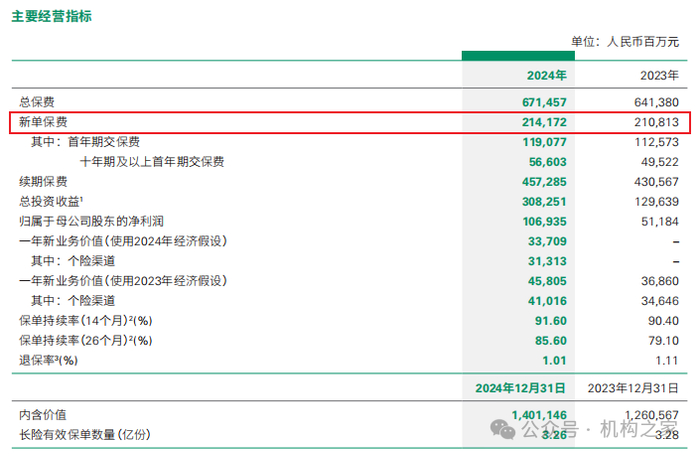
Task: Click the value 641,380
Action: tap(656, 103)
